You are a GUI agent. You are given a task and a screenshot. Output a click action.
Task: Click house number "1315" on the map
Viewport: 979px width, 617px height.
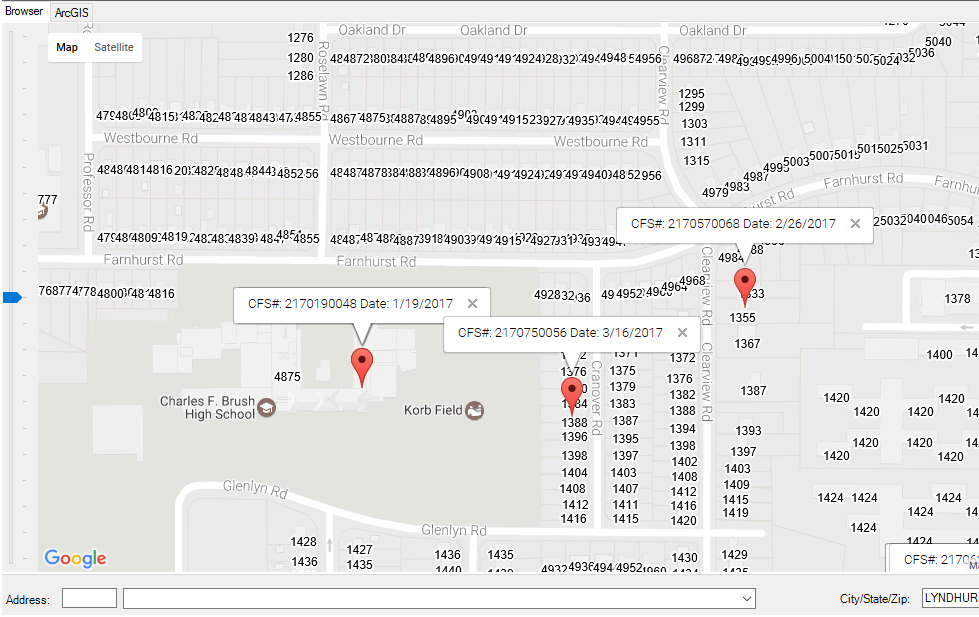[696, 160]
